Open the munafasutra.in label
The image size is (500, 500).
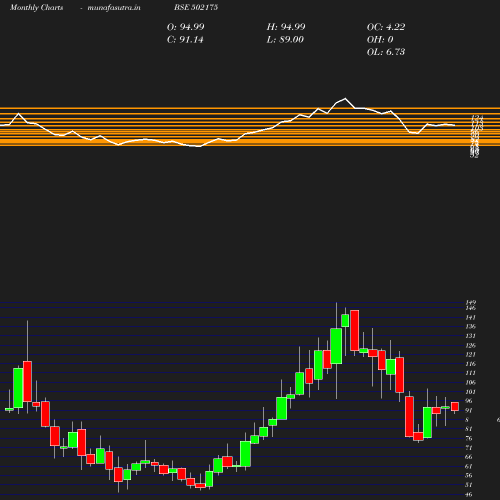pyautogui.click(x=114, y=7)
